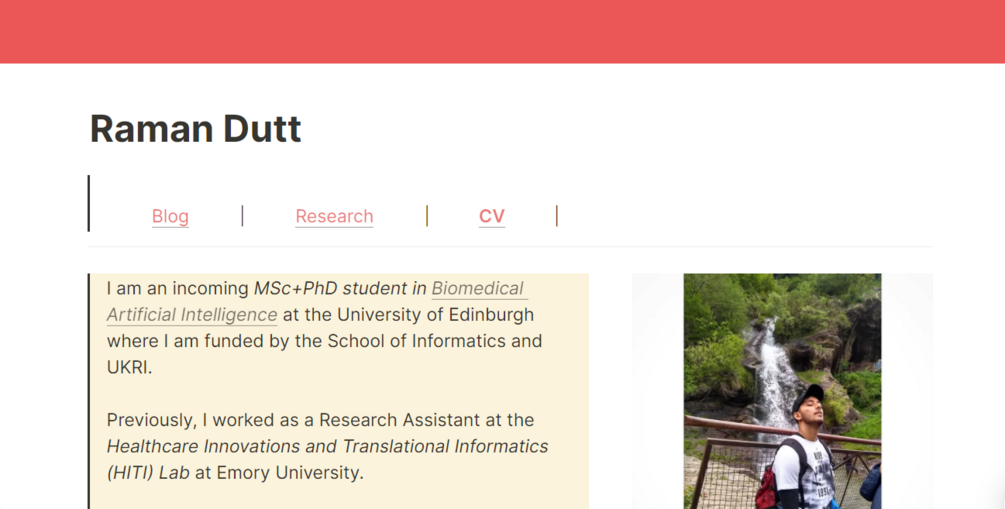The height and width of the screenshot is (509, 1005).
Task: Click the red cover banner
Action: [502, 31]
